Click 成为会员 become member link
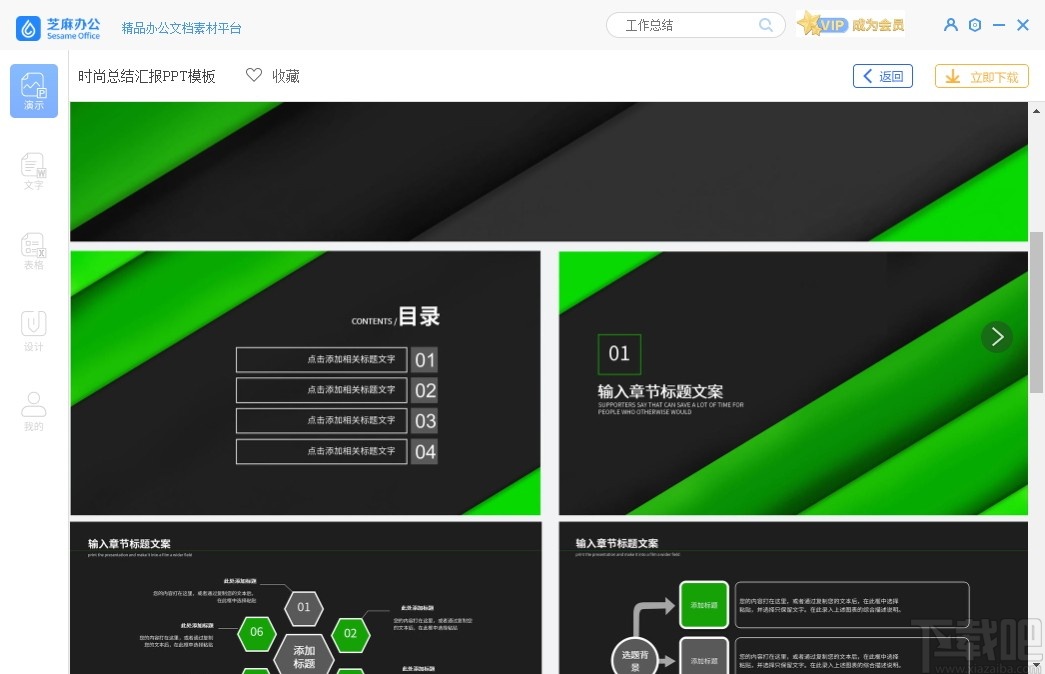Image resolution: width=1045 pixels, height=674 pixels. 878,25
